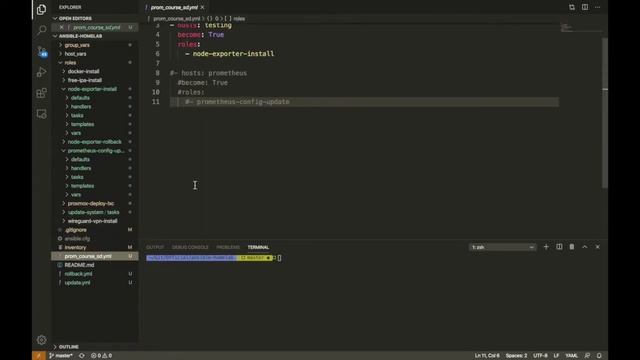Click the minimap preview in editor
The image size is (640, 360).
[580, 28]
